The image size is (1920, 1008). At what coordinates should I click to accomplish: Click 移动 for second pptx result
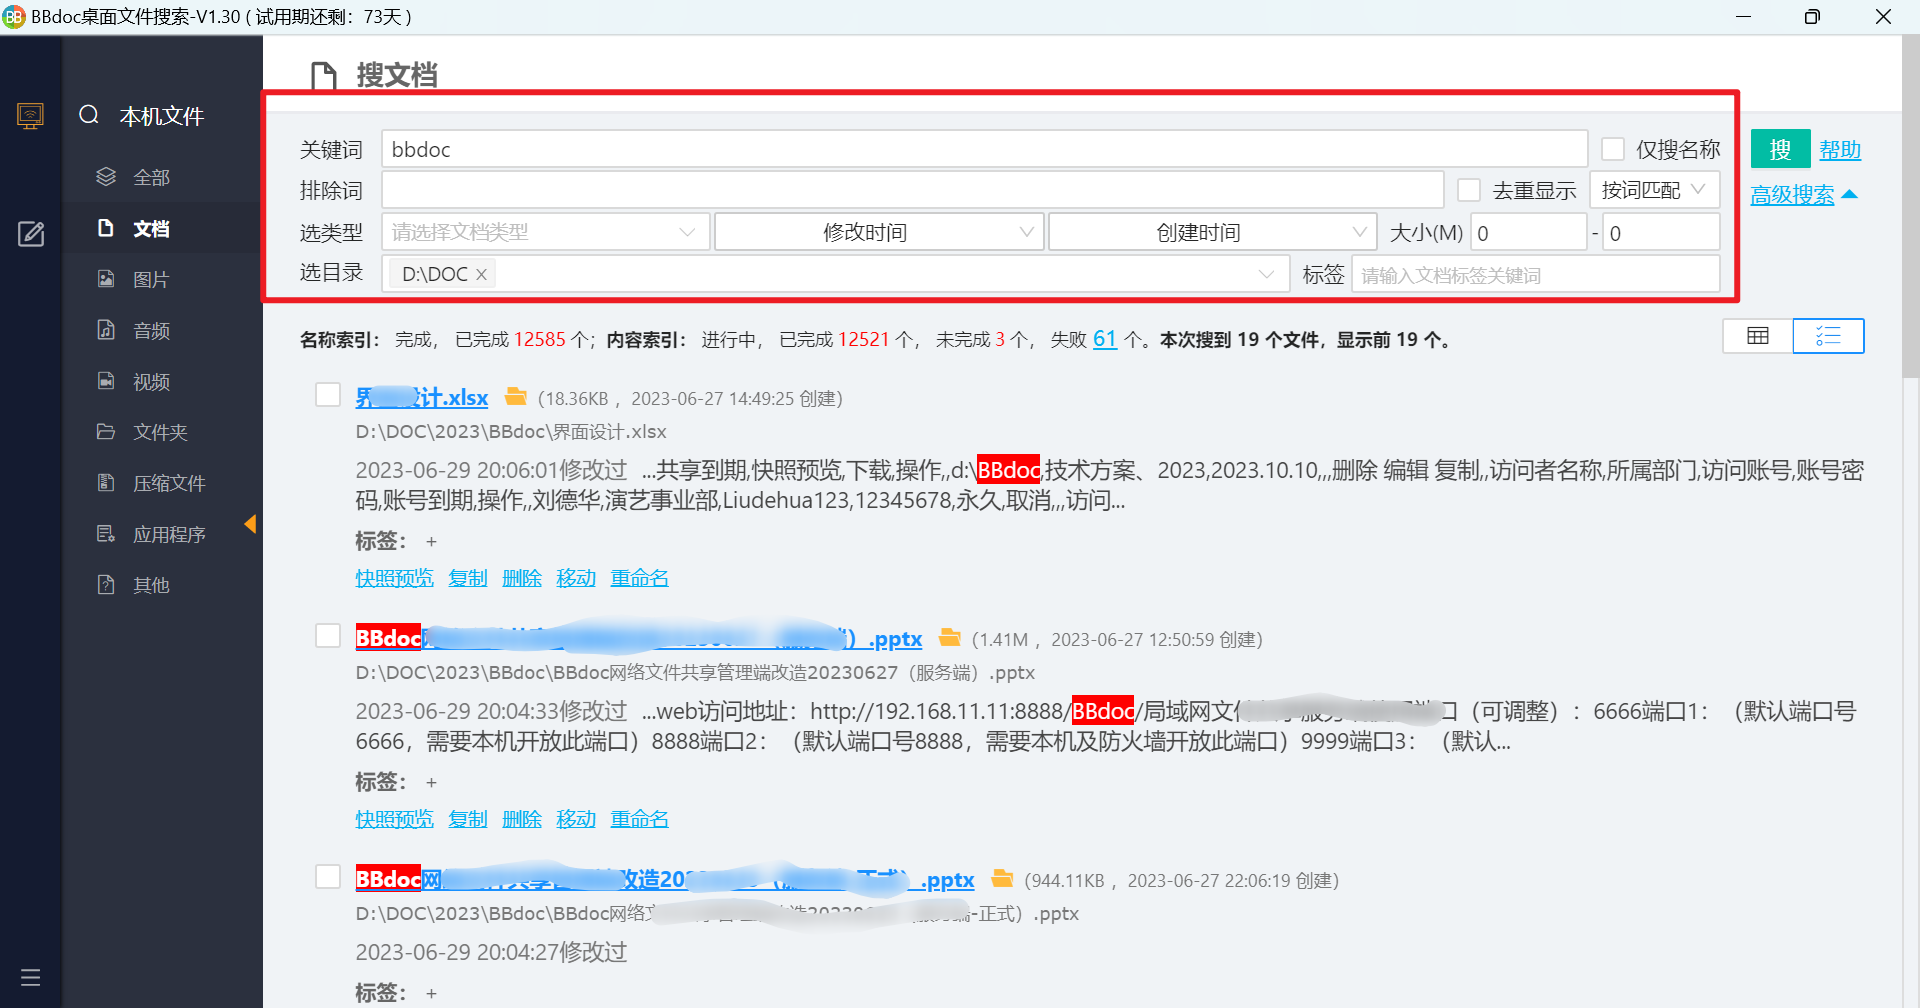coord(576,819)
